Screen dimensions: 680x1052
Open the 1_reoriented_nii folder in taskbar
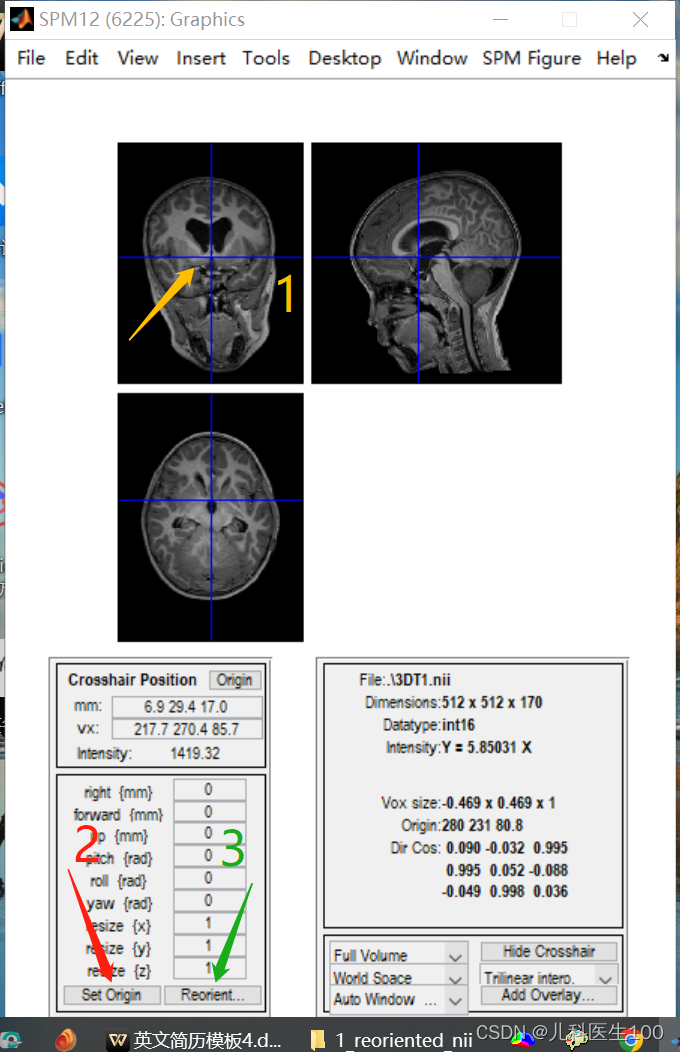(x=392, y=1039)
